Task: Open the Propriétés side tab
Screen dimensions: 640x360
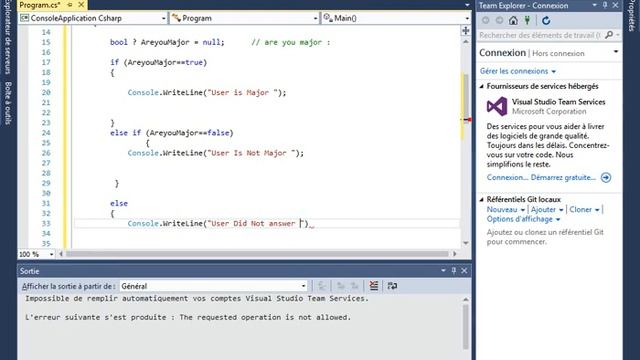Action: click(x=631, y=16)
